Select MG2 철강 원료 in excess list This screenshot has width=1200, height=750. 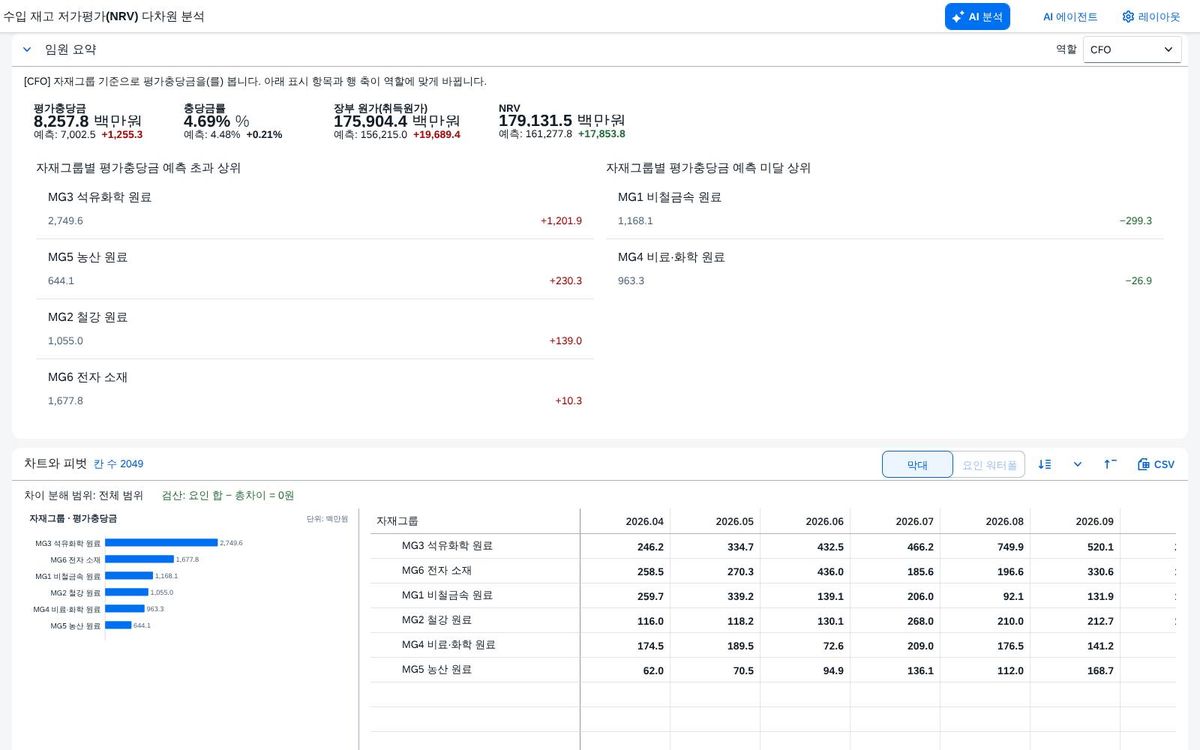click(x=315, y=329)
